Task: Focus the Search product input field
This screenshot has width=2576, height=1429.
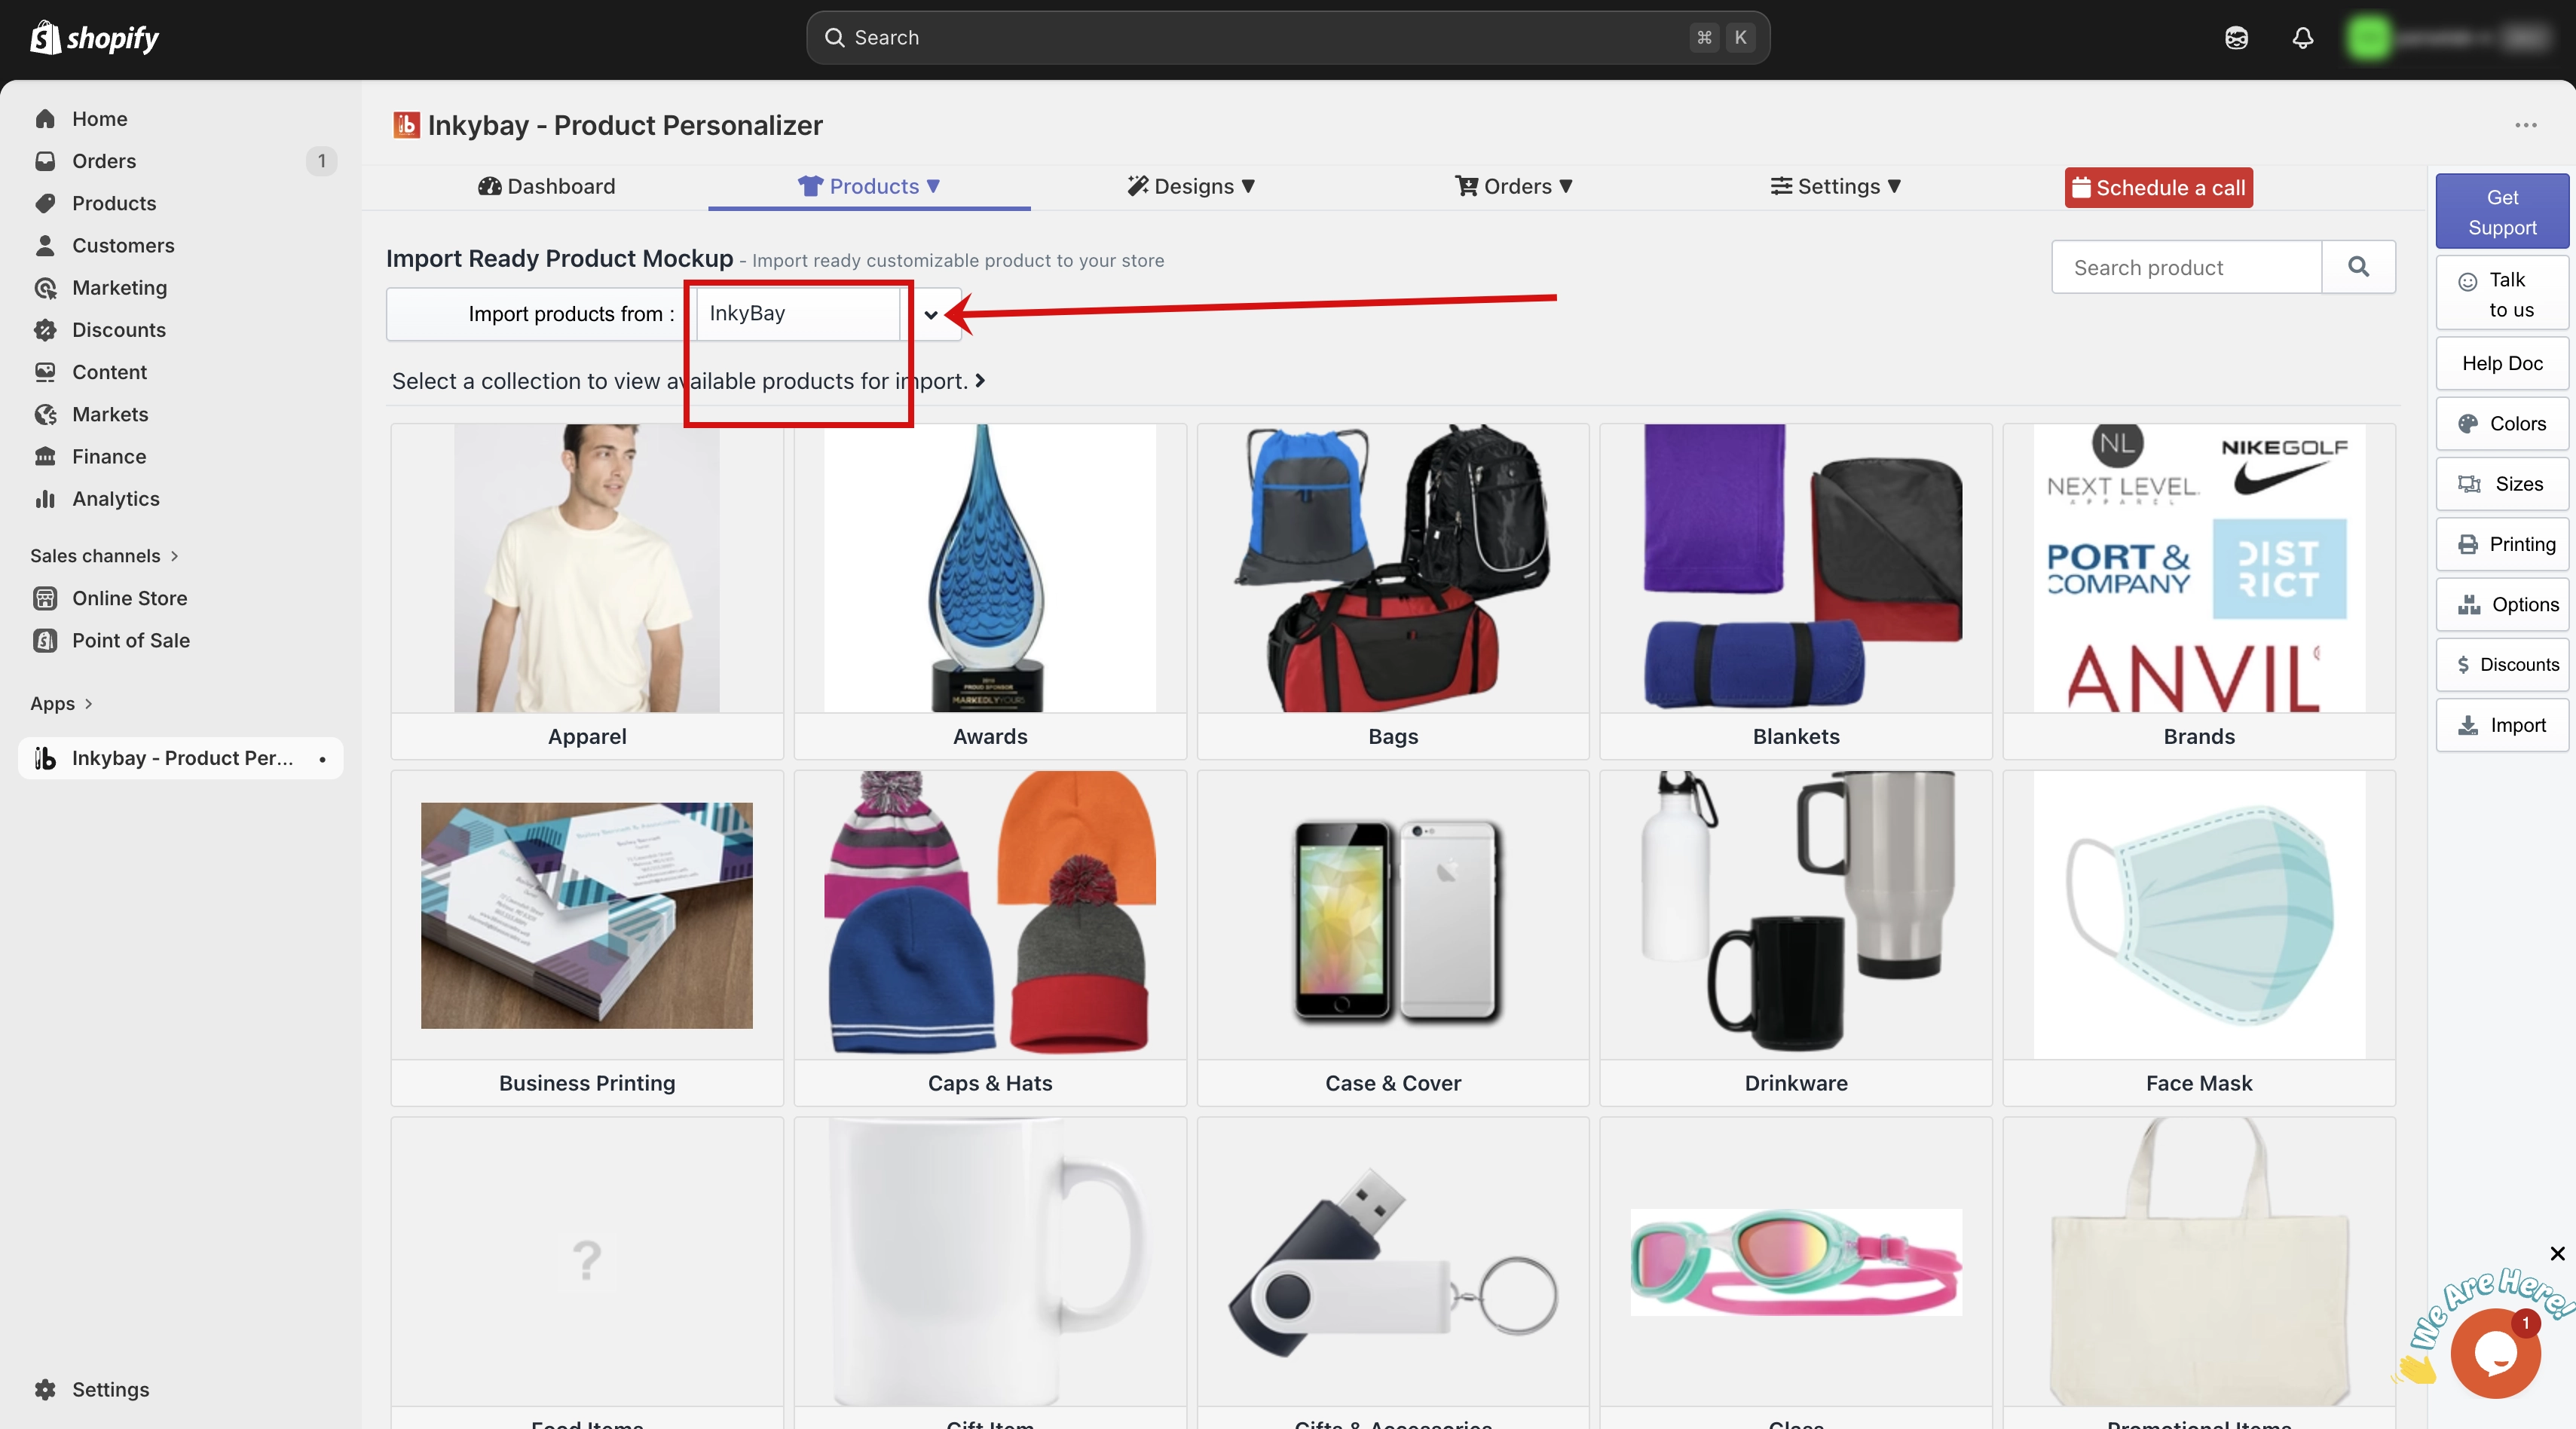Action: pyautogui.click(x=2186, y=267)
